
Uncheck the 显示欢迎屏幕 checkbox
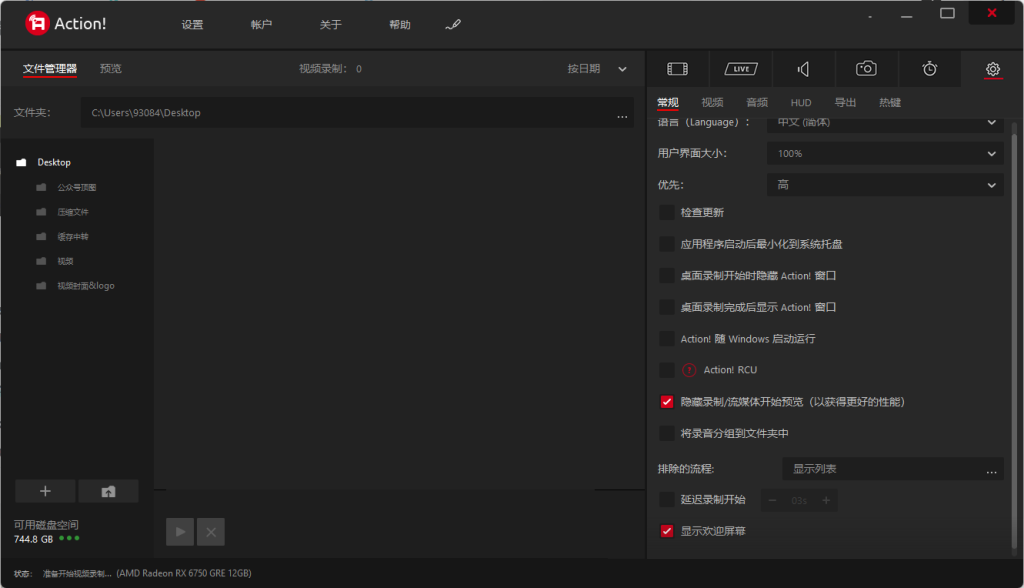tap(667, 531)
